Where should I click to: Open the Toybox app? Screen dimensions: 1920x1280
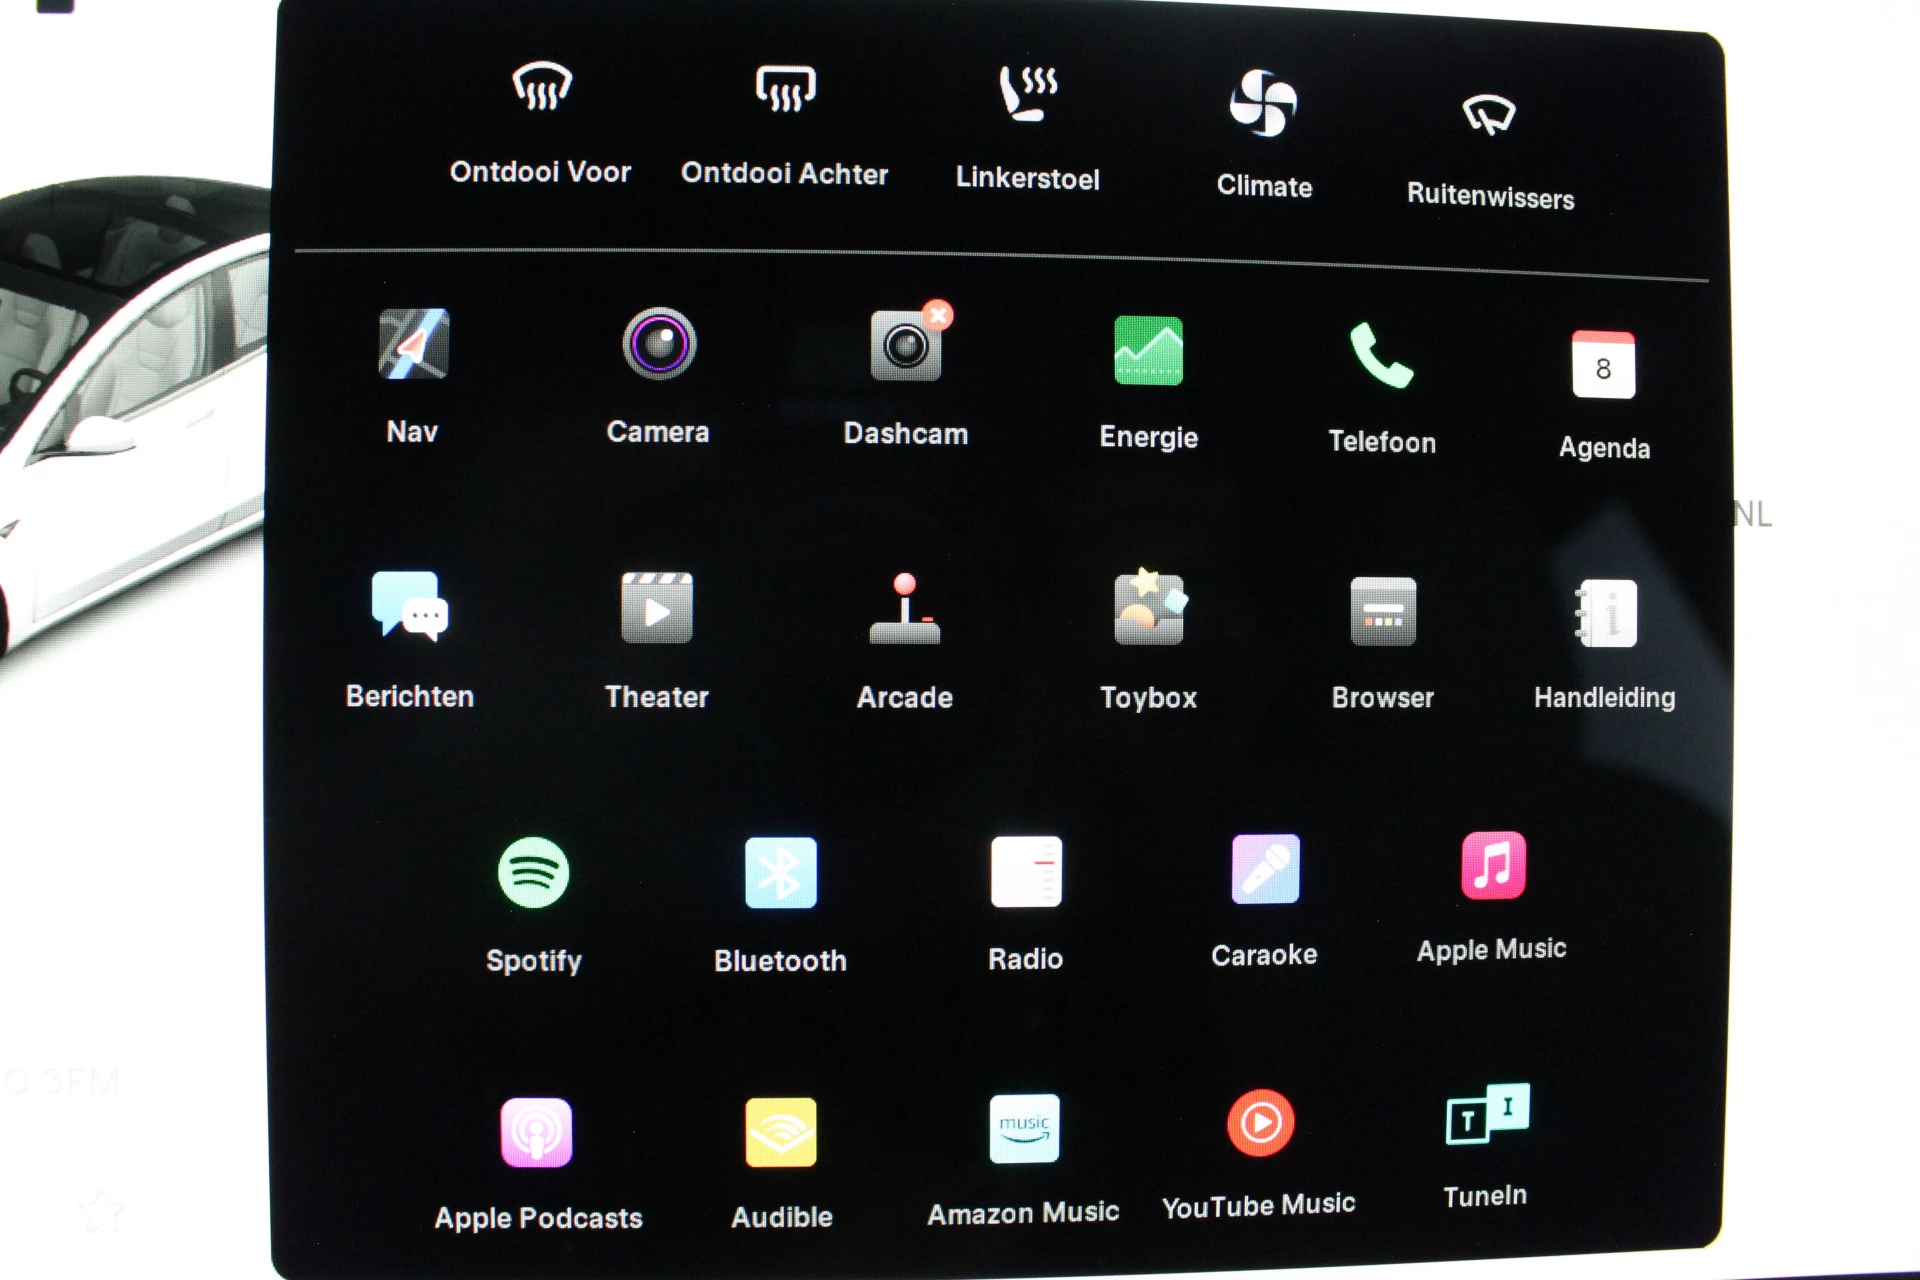tap(1148, 609)
